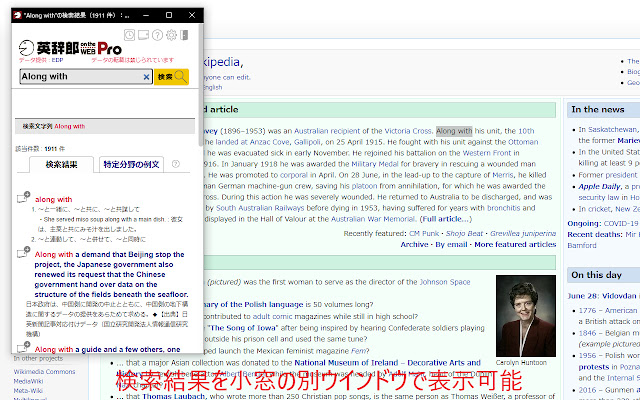Open the Victoria Cross link
Screen dimensions: 640x400
click(x=401, y=131)
